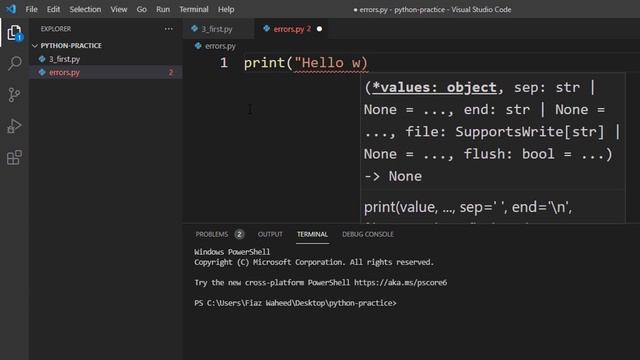Viewport: 640px width, 360px height.
Task: Open the Explorer view in activity bar
Action: click(14, 33)
